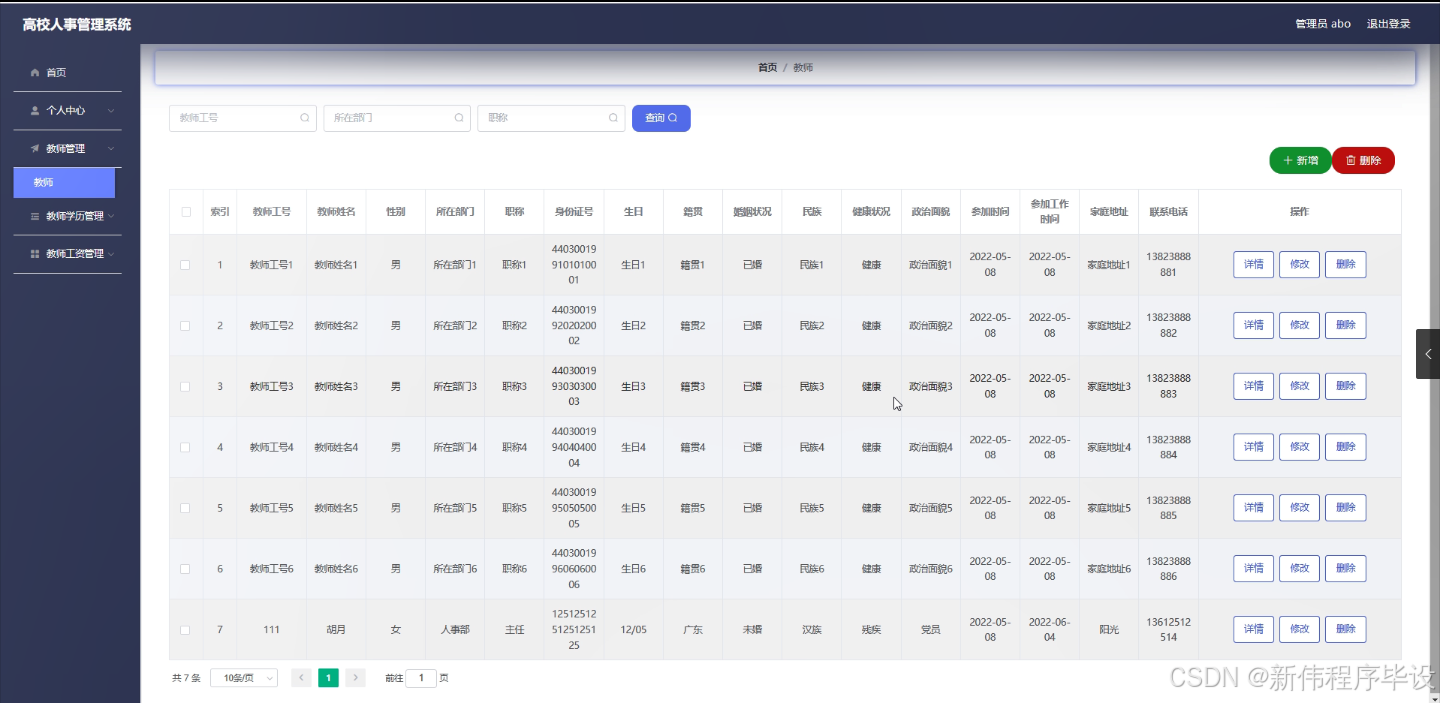
Task: Click the 高校人事管理系统 title
Action: [77, 24]
